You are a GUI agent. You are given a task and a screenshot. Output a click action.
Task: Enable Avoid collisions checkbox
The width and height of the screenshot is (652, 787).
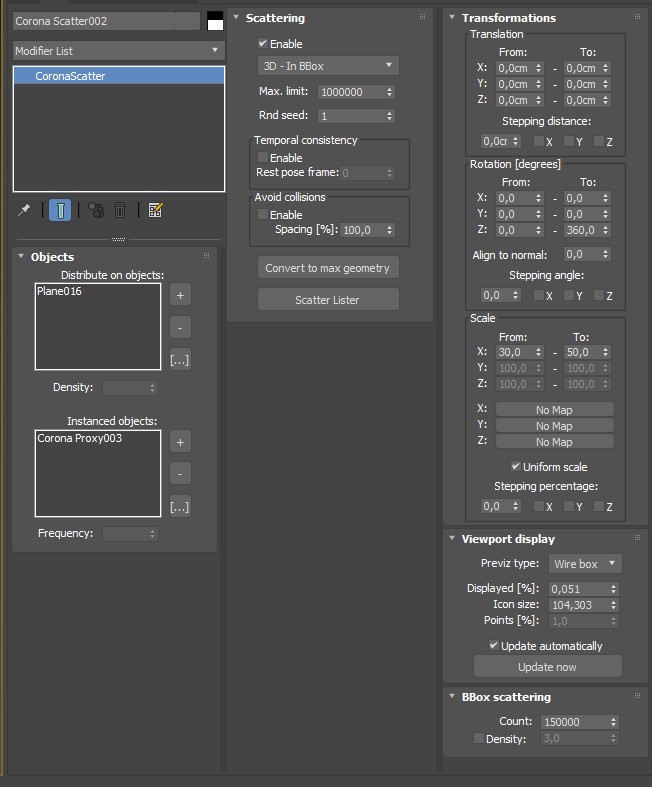pyautogui.click(x=263, y=215)
